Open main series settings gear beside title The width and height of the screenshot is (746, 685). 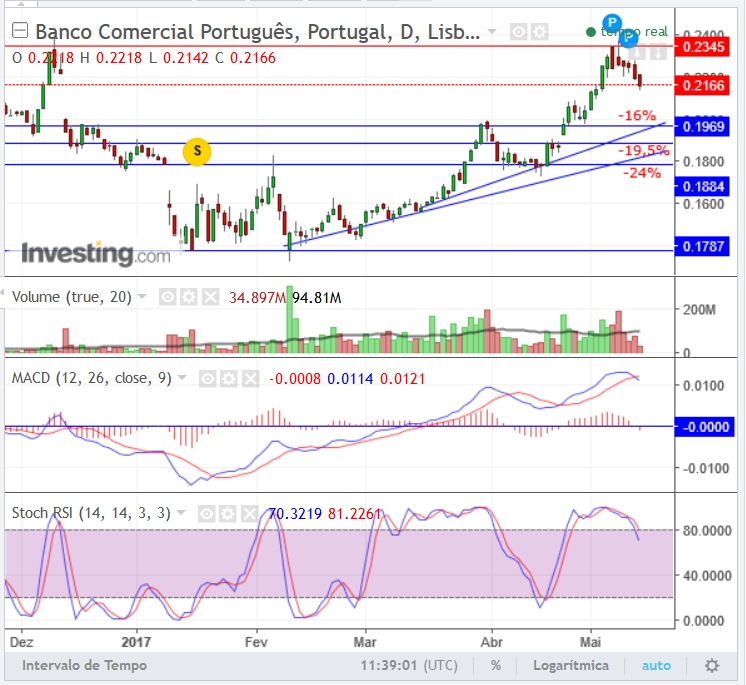[540, 32]
